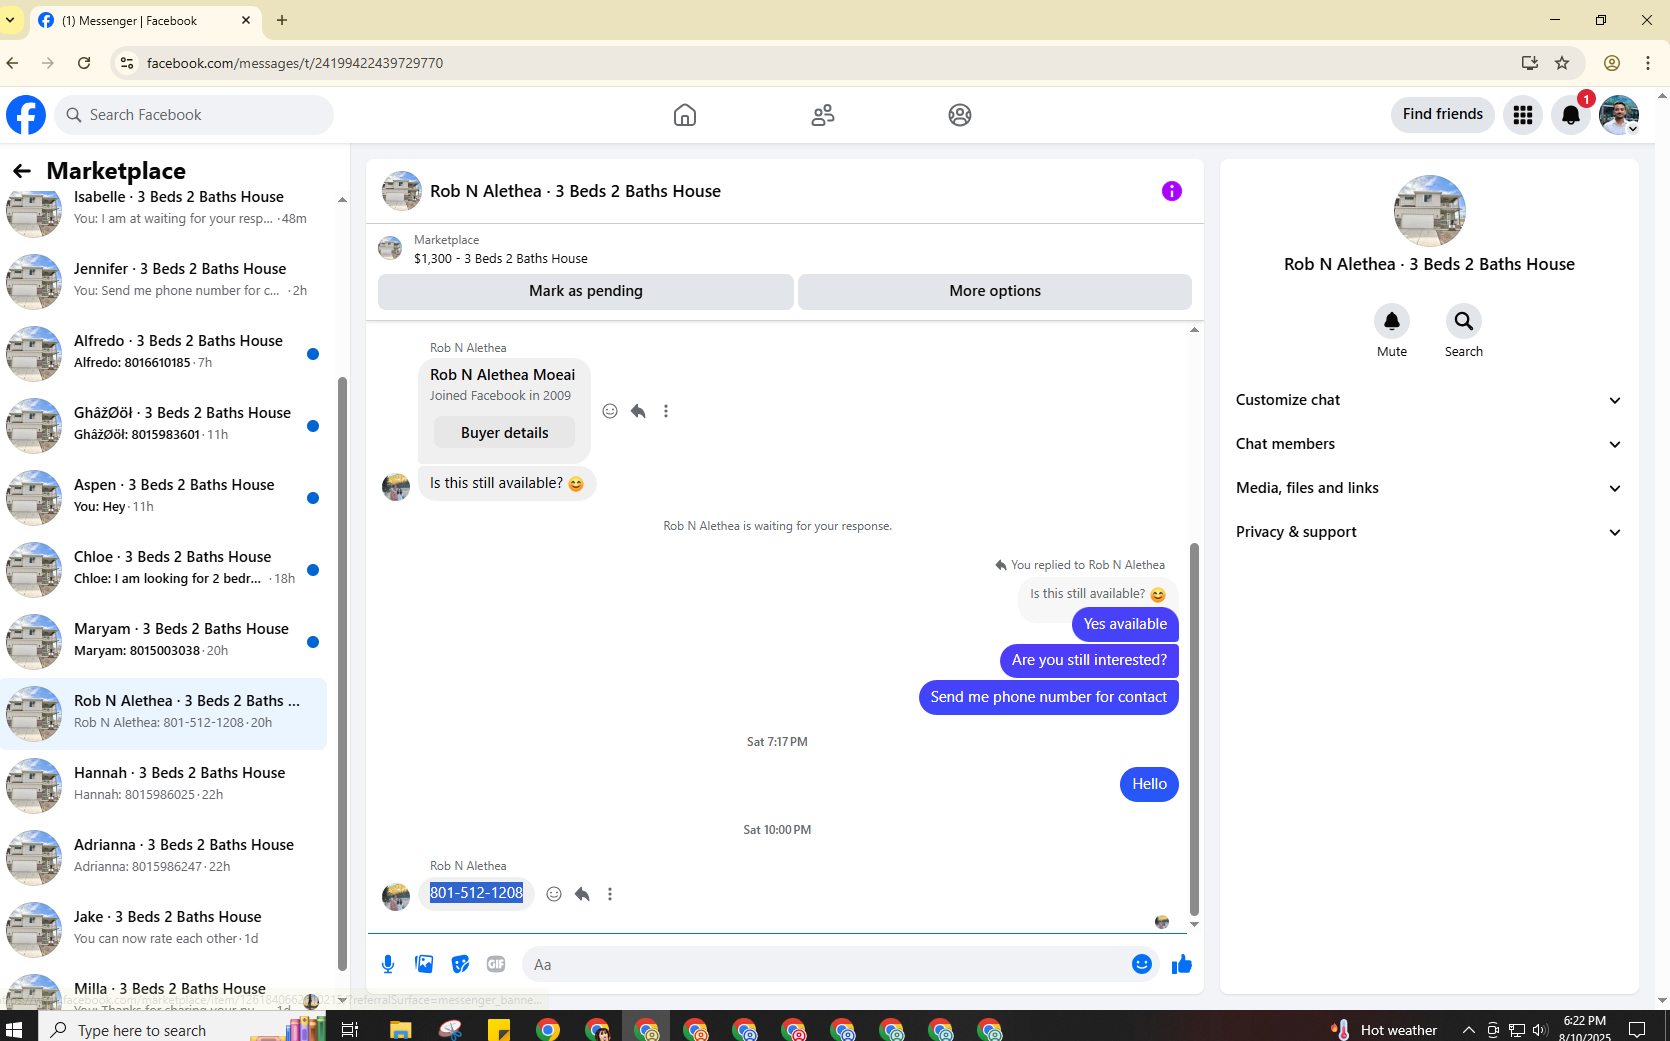Search in conversation magnifier icon

[1464, 321]
